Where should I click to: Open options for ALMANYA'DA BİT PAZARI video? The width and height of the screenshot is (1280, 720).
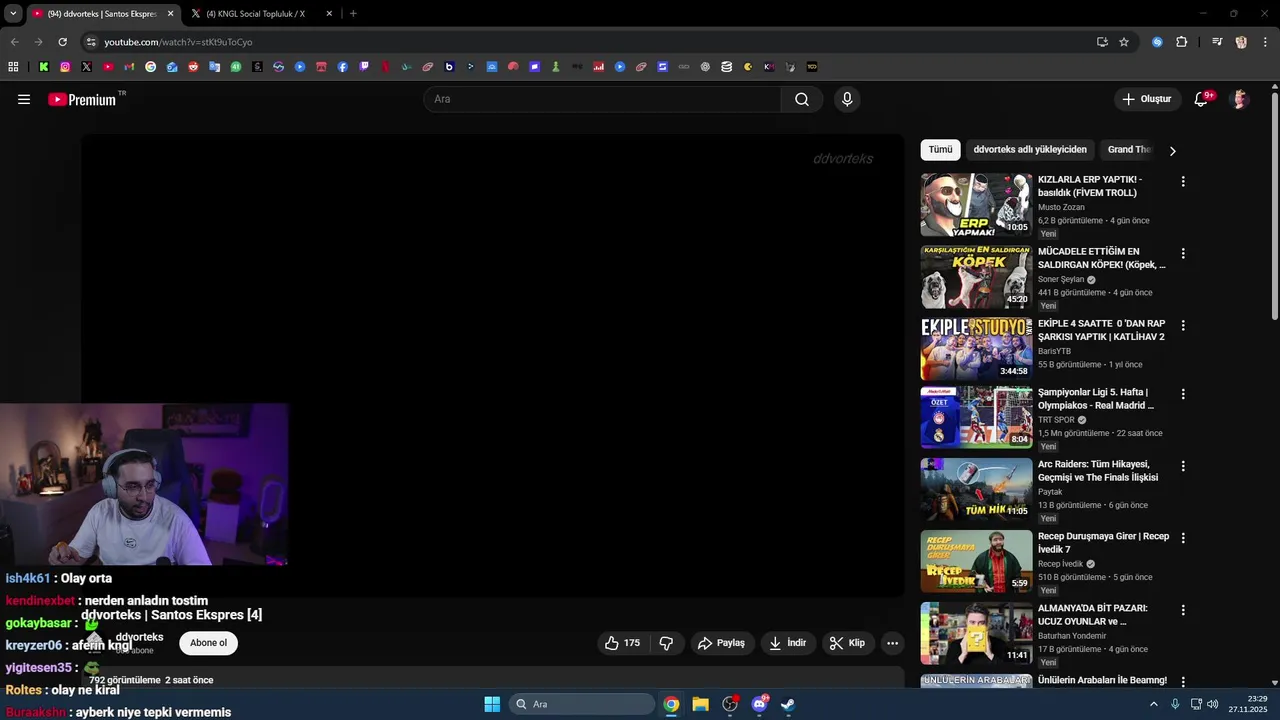1183,610
